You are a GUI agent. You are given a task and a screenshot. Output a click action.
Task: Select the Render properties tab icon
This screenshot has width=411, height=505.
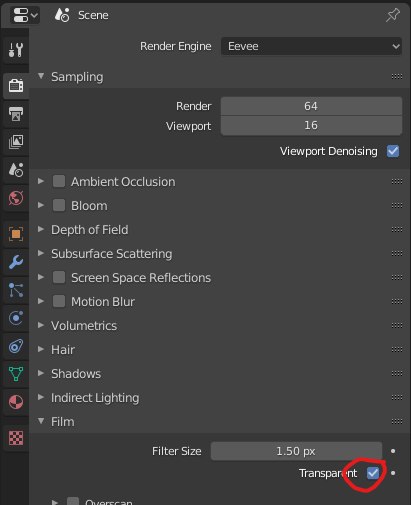pos(16,85)
